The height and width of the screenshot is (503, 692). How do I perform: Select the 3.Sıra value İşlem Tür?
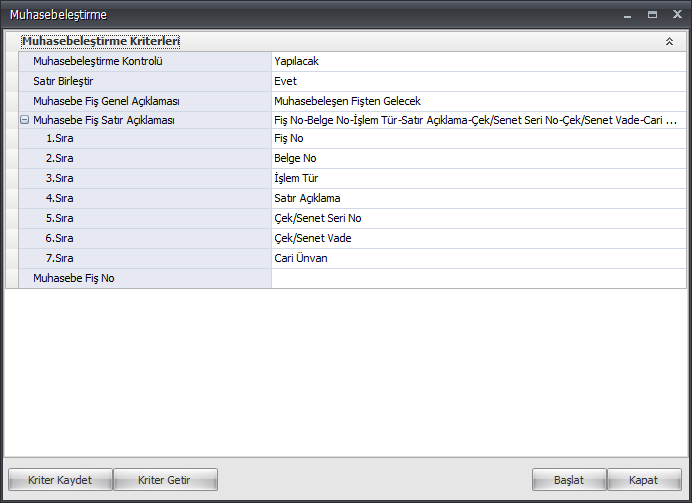point(478,178)
